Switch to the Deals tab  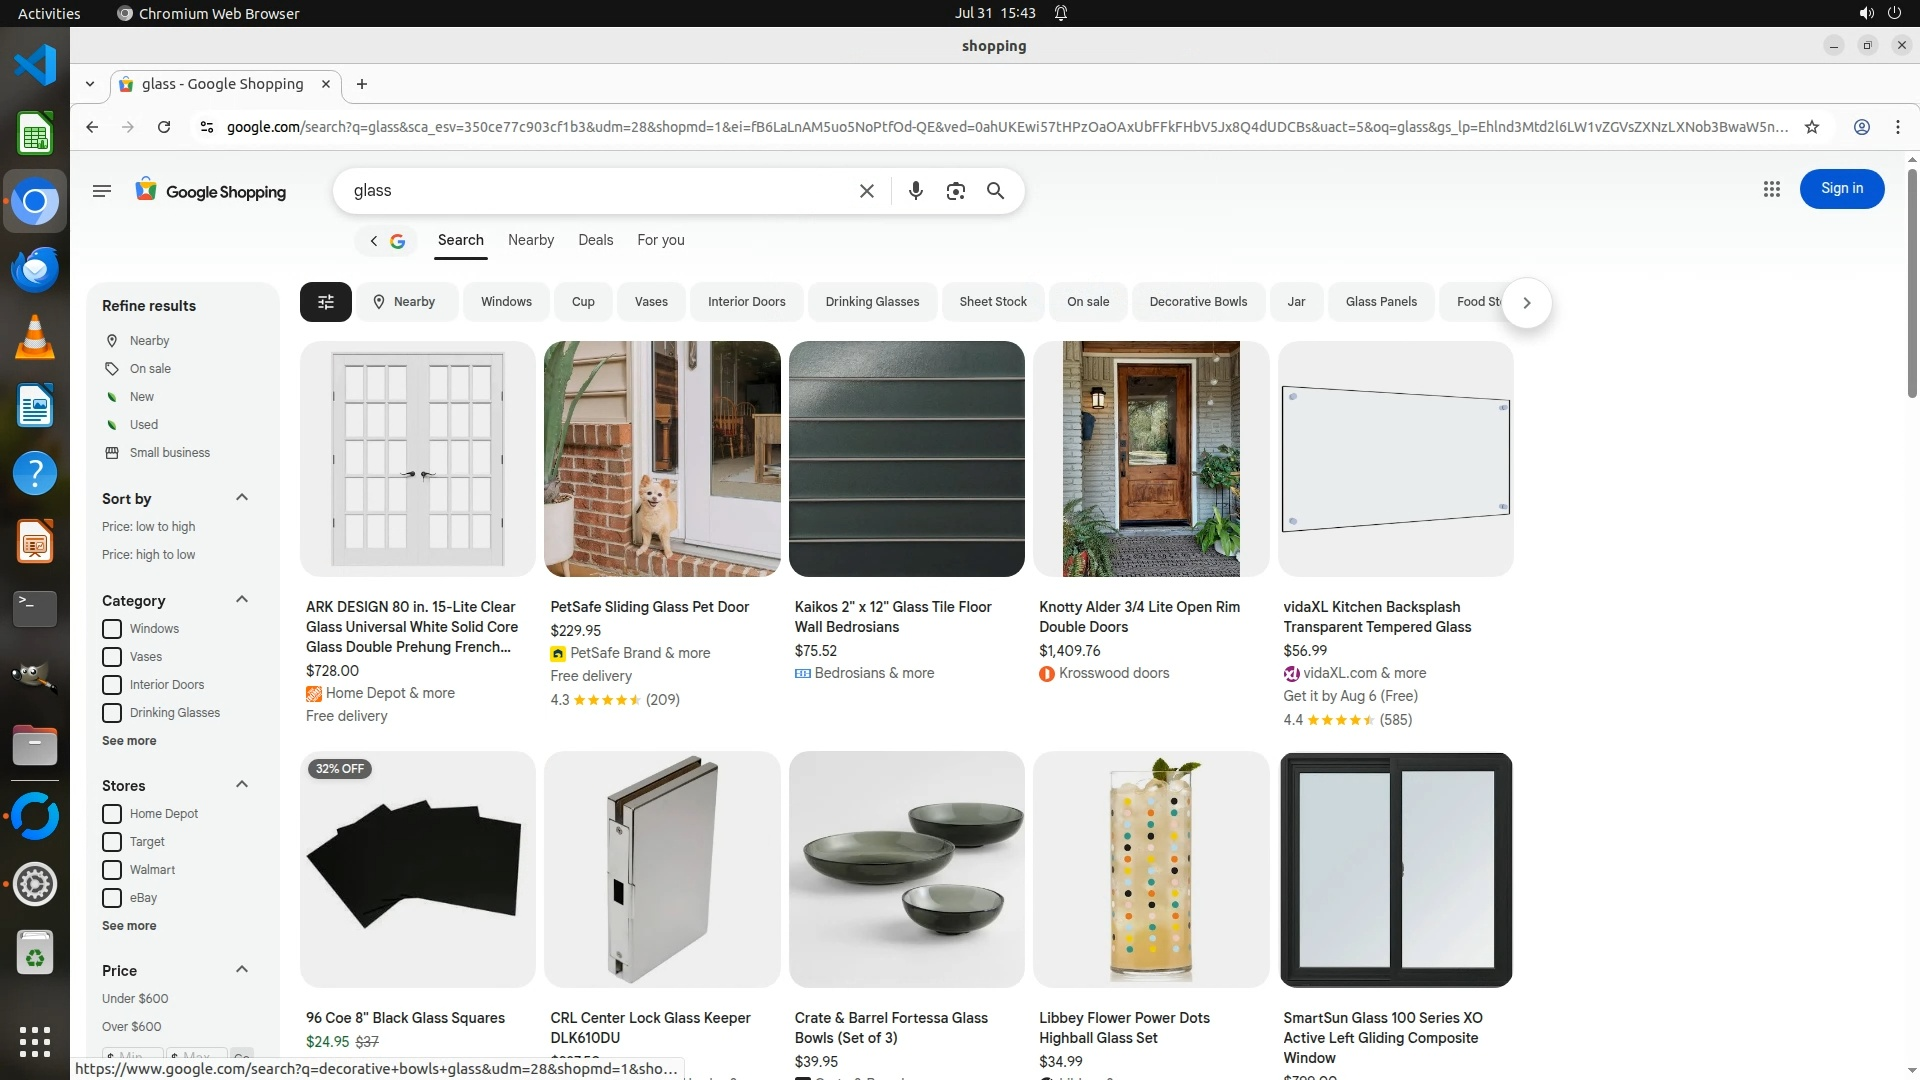click(x=595, y=240)
